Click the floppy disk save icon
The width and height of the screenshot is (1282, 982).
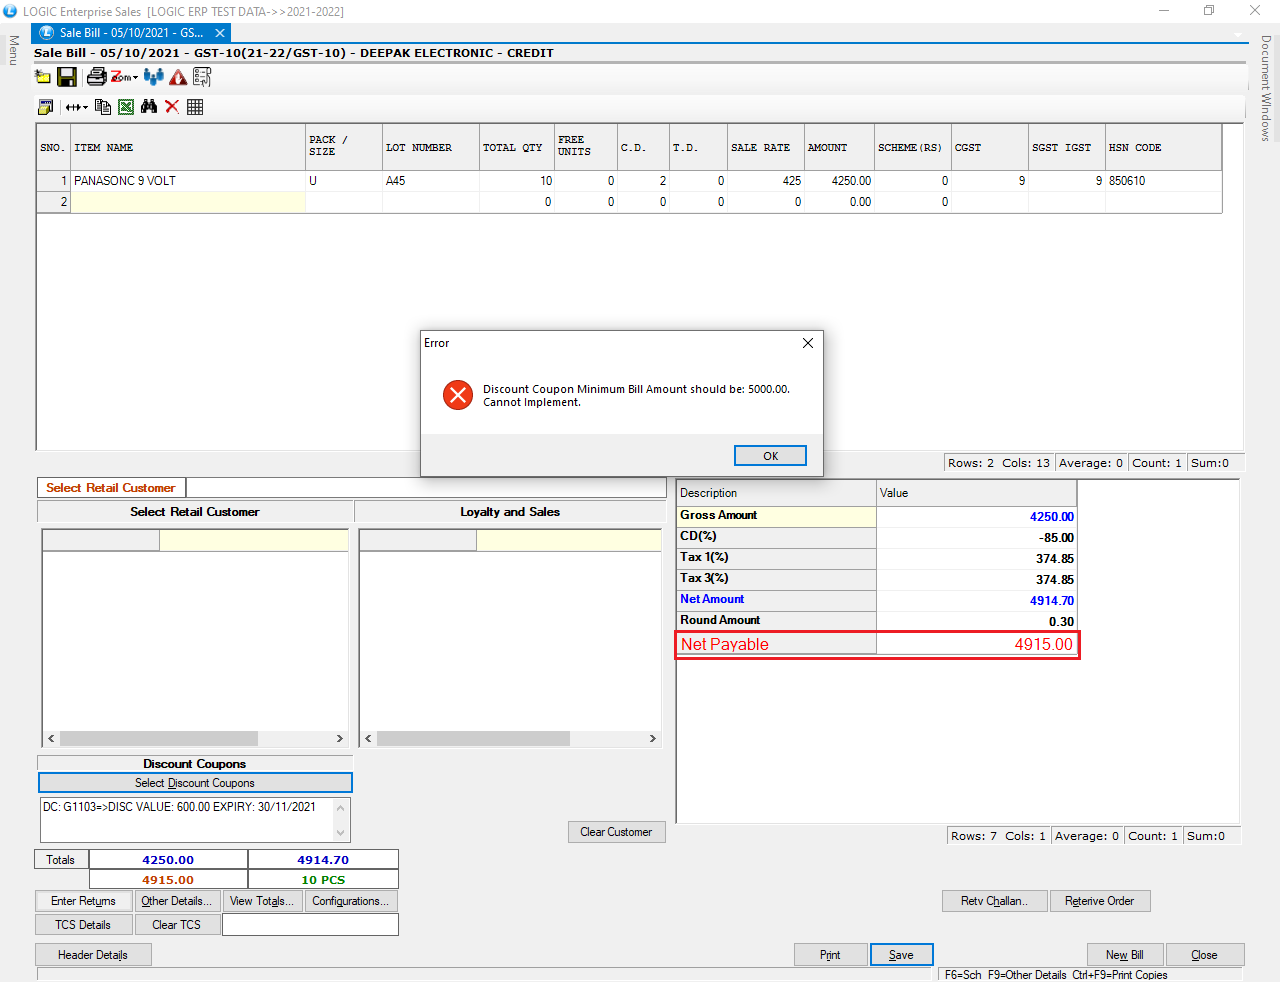(x=67, y=77)
